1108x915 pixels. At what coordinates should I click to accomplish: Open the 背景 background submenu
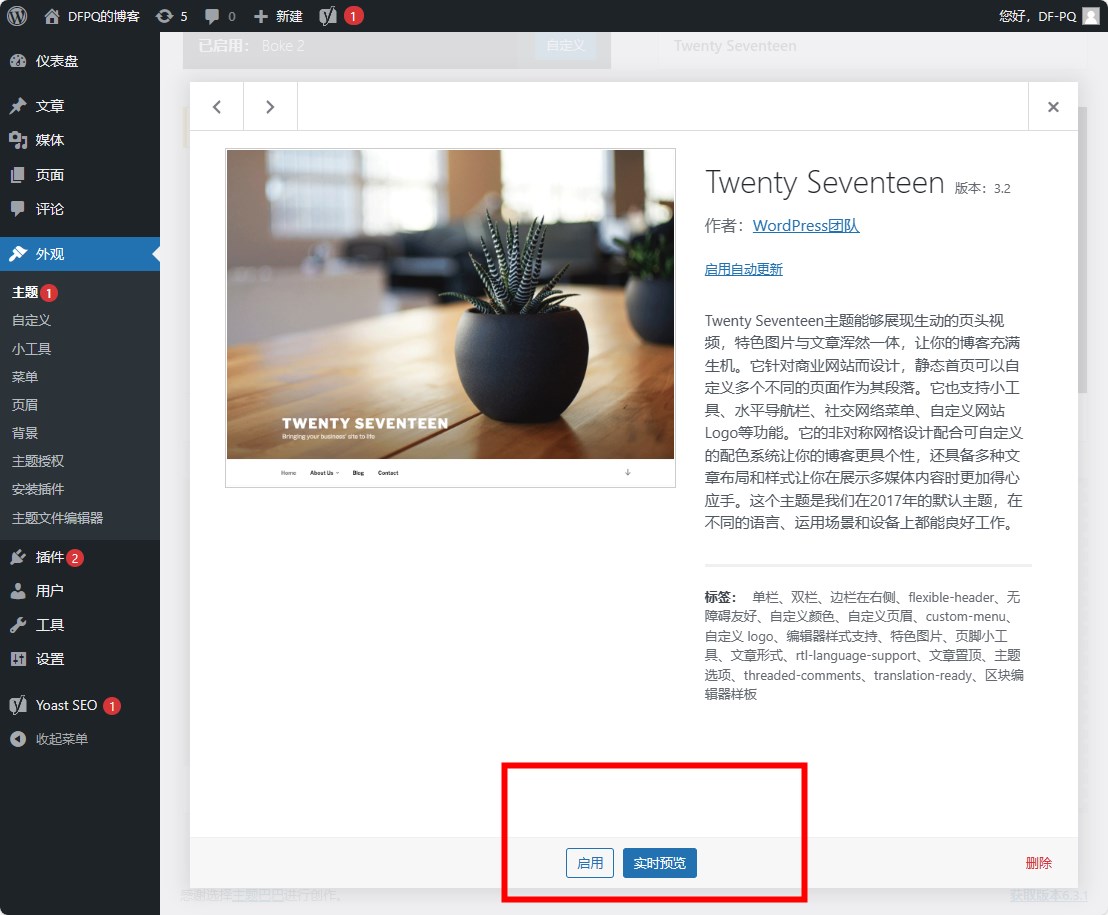pyautogui.click(x=25, y=433)
